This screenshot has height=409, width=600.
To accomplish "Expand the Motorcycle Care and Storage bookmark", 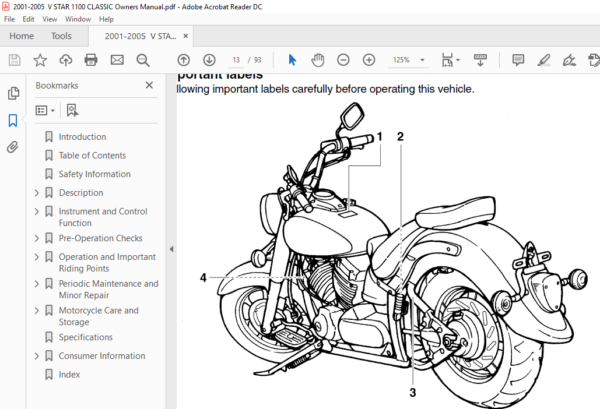I will (x=37, y=310).
